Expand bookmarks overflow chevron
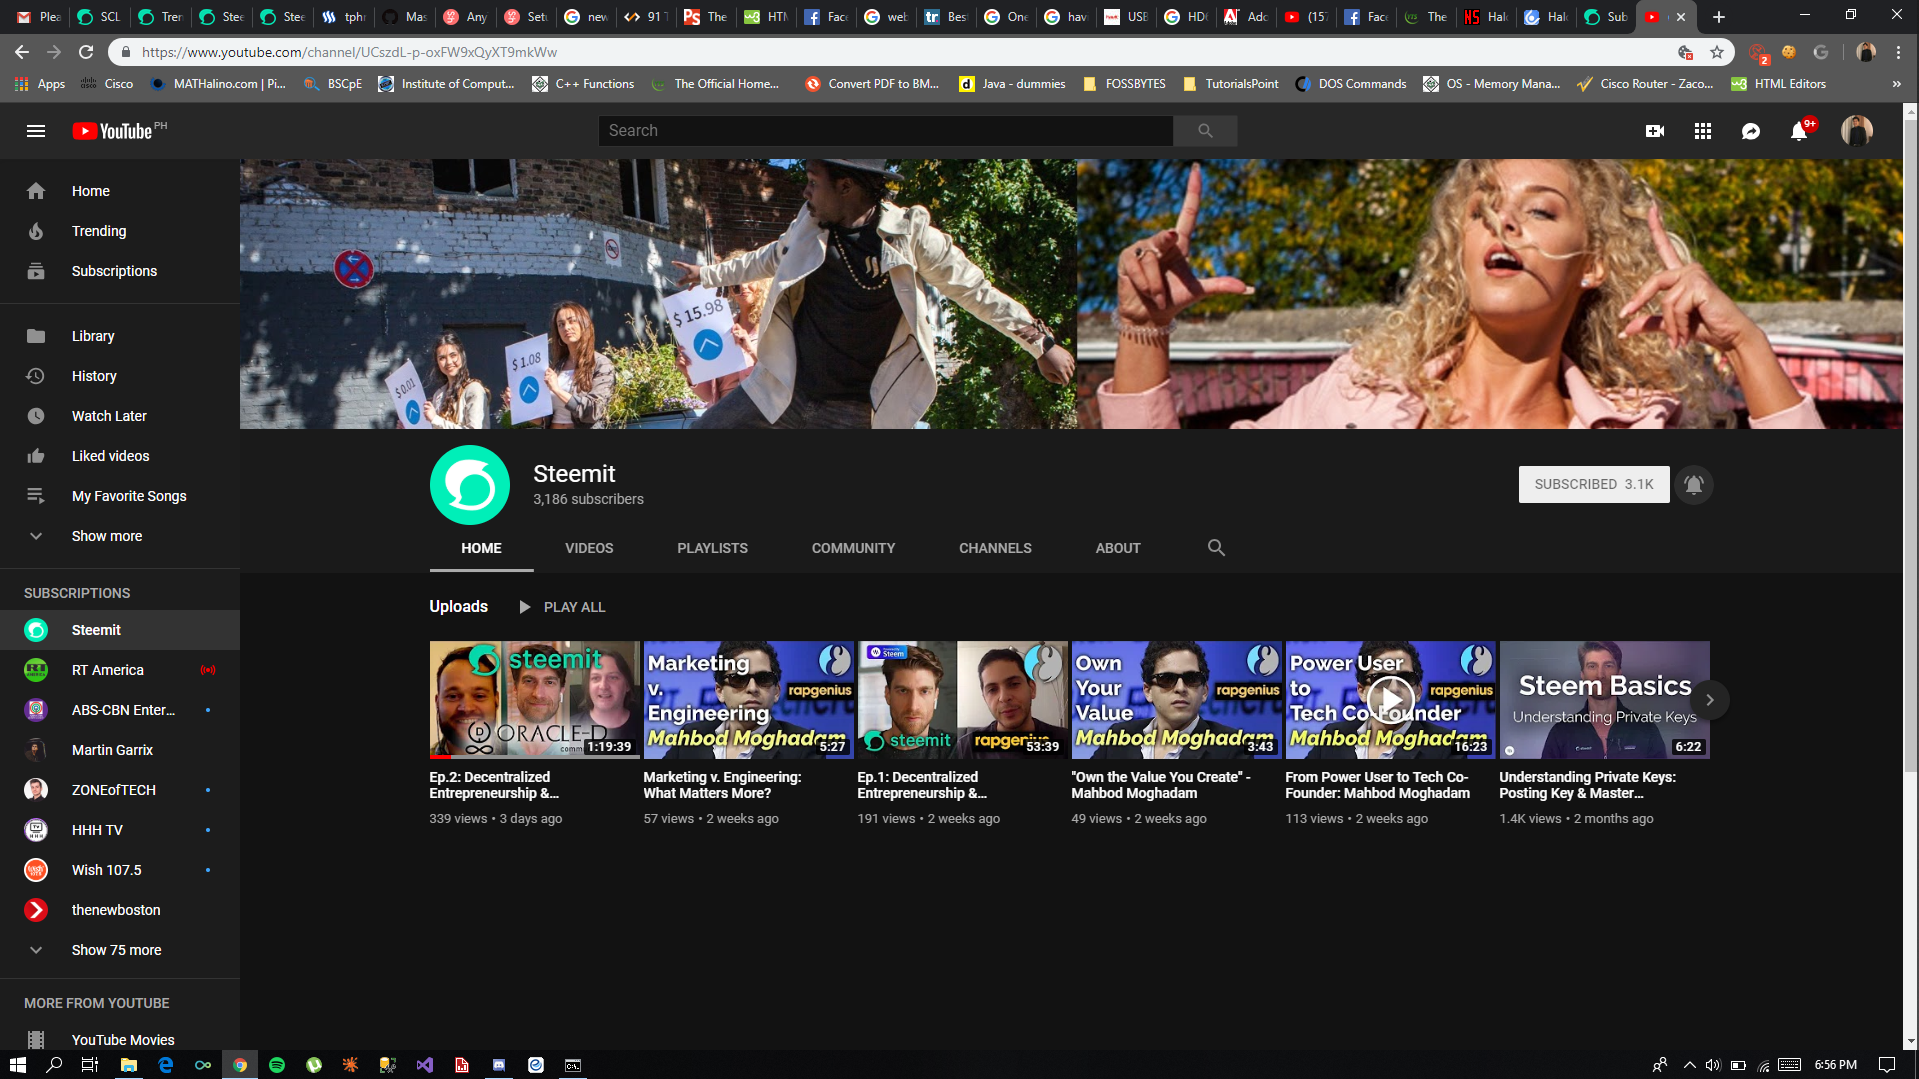 pos(1897,84)
